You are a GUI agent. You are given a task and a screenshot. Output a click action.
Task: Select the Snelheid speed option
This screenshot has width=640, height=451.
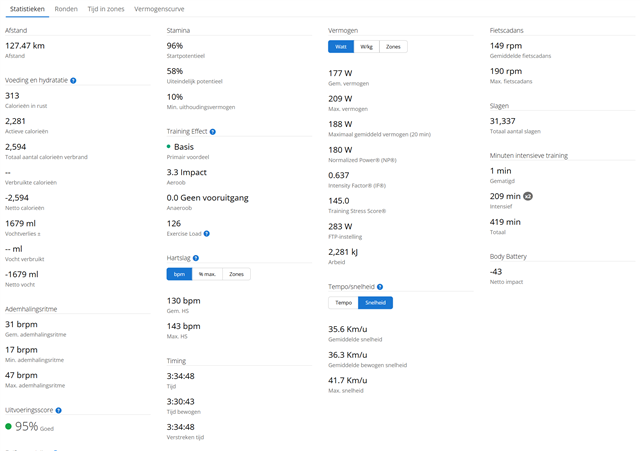375,303
